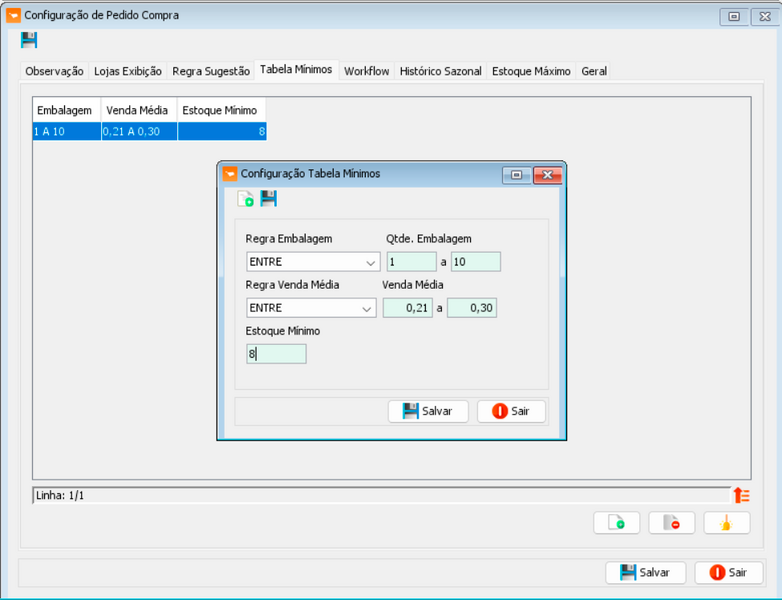Viewport: 782px width, 600px height.
Task: Select the grid cell '1 A 10'
Action: (67, 132)
